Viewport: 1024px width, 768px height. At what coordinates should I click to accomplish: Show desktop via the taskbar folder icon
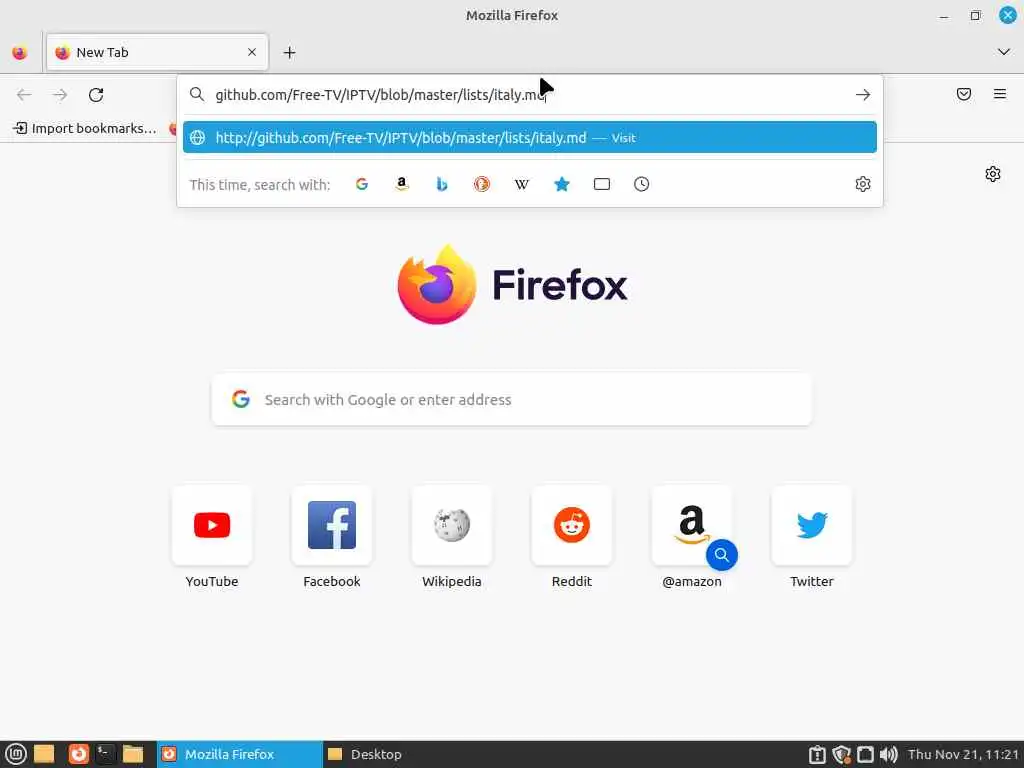click(x=44, y=754)
